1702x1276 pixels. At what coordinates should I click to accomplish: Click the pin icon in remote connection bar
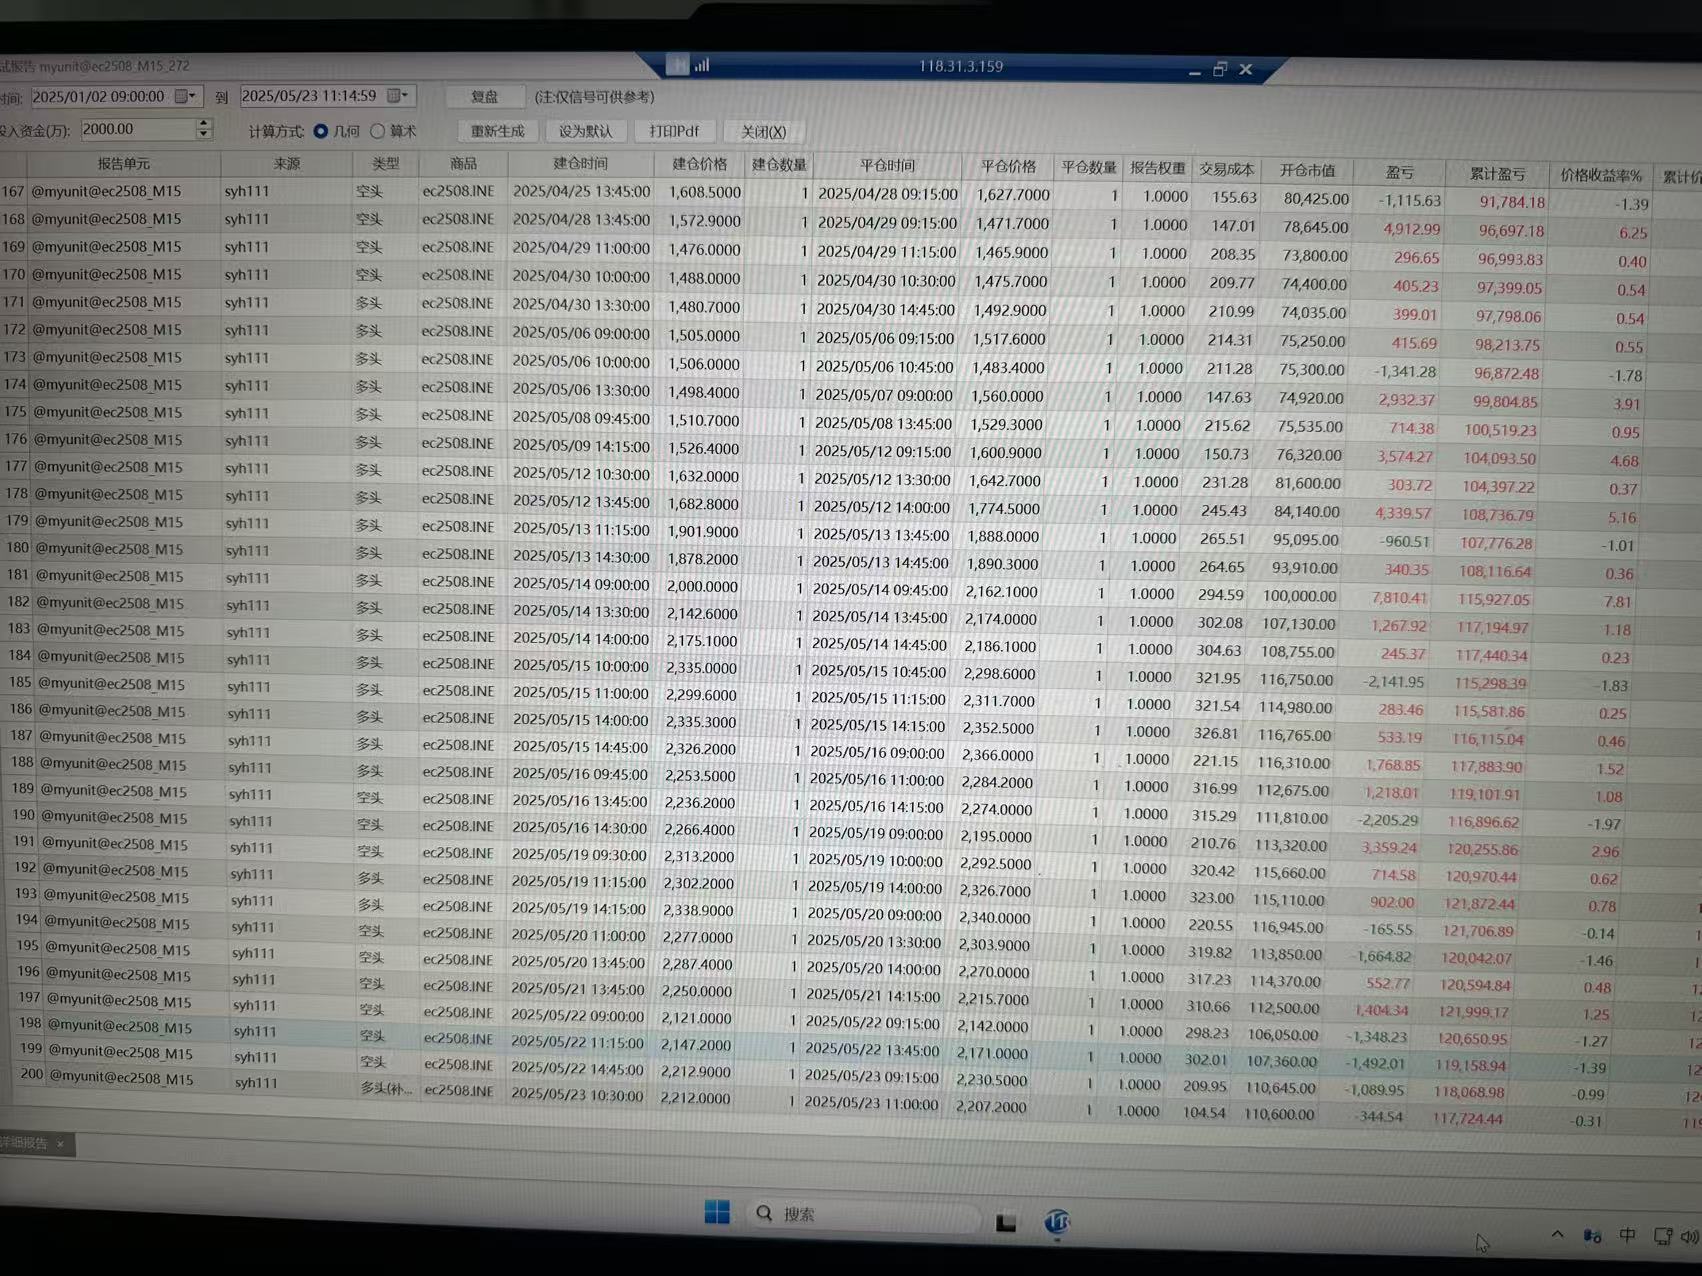tap(678, 65)
